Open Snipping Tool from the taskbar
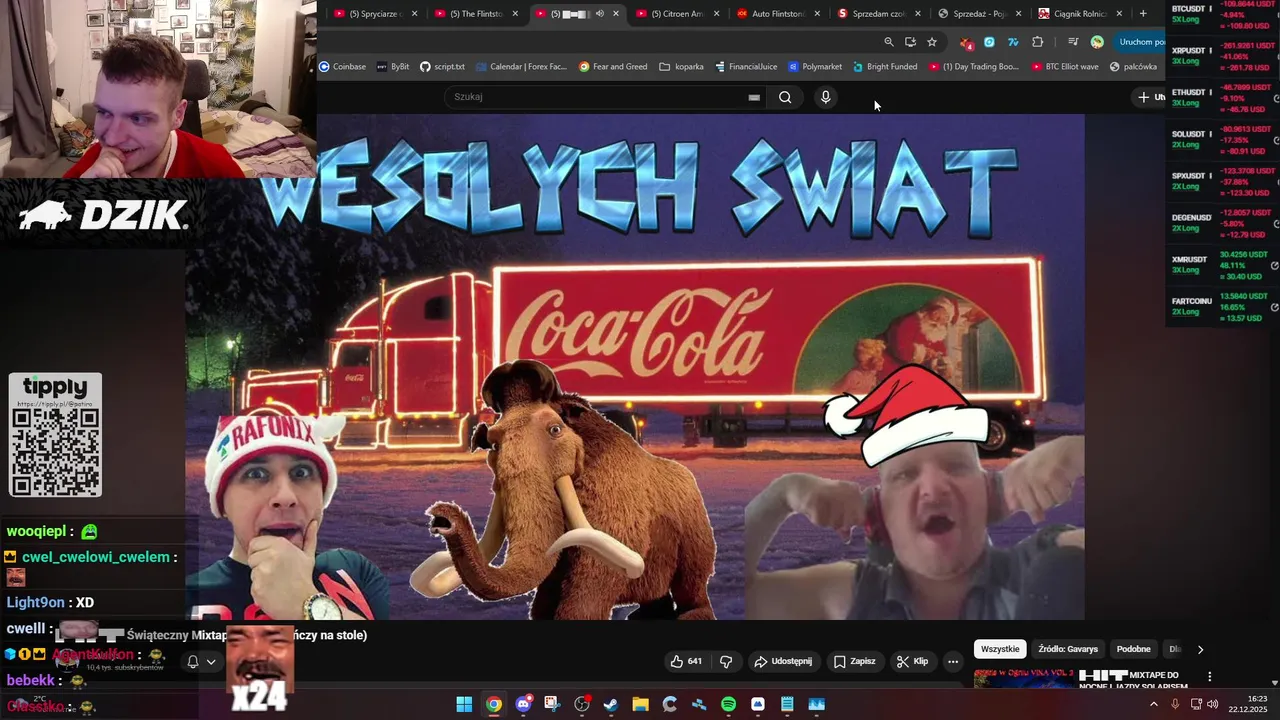This screenshot has width=1280, height=720. 552,704
